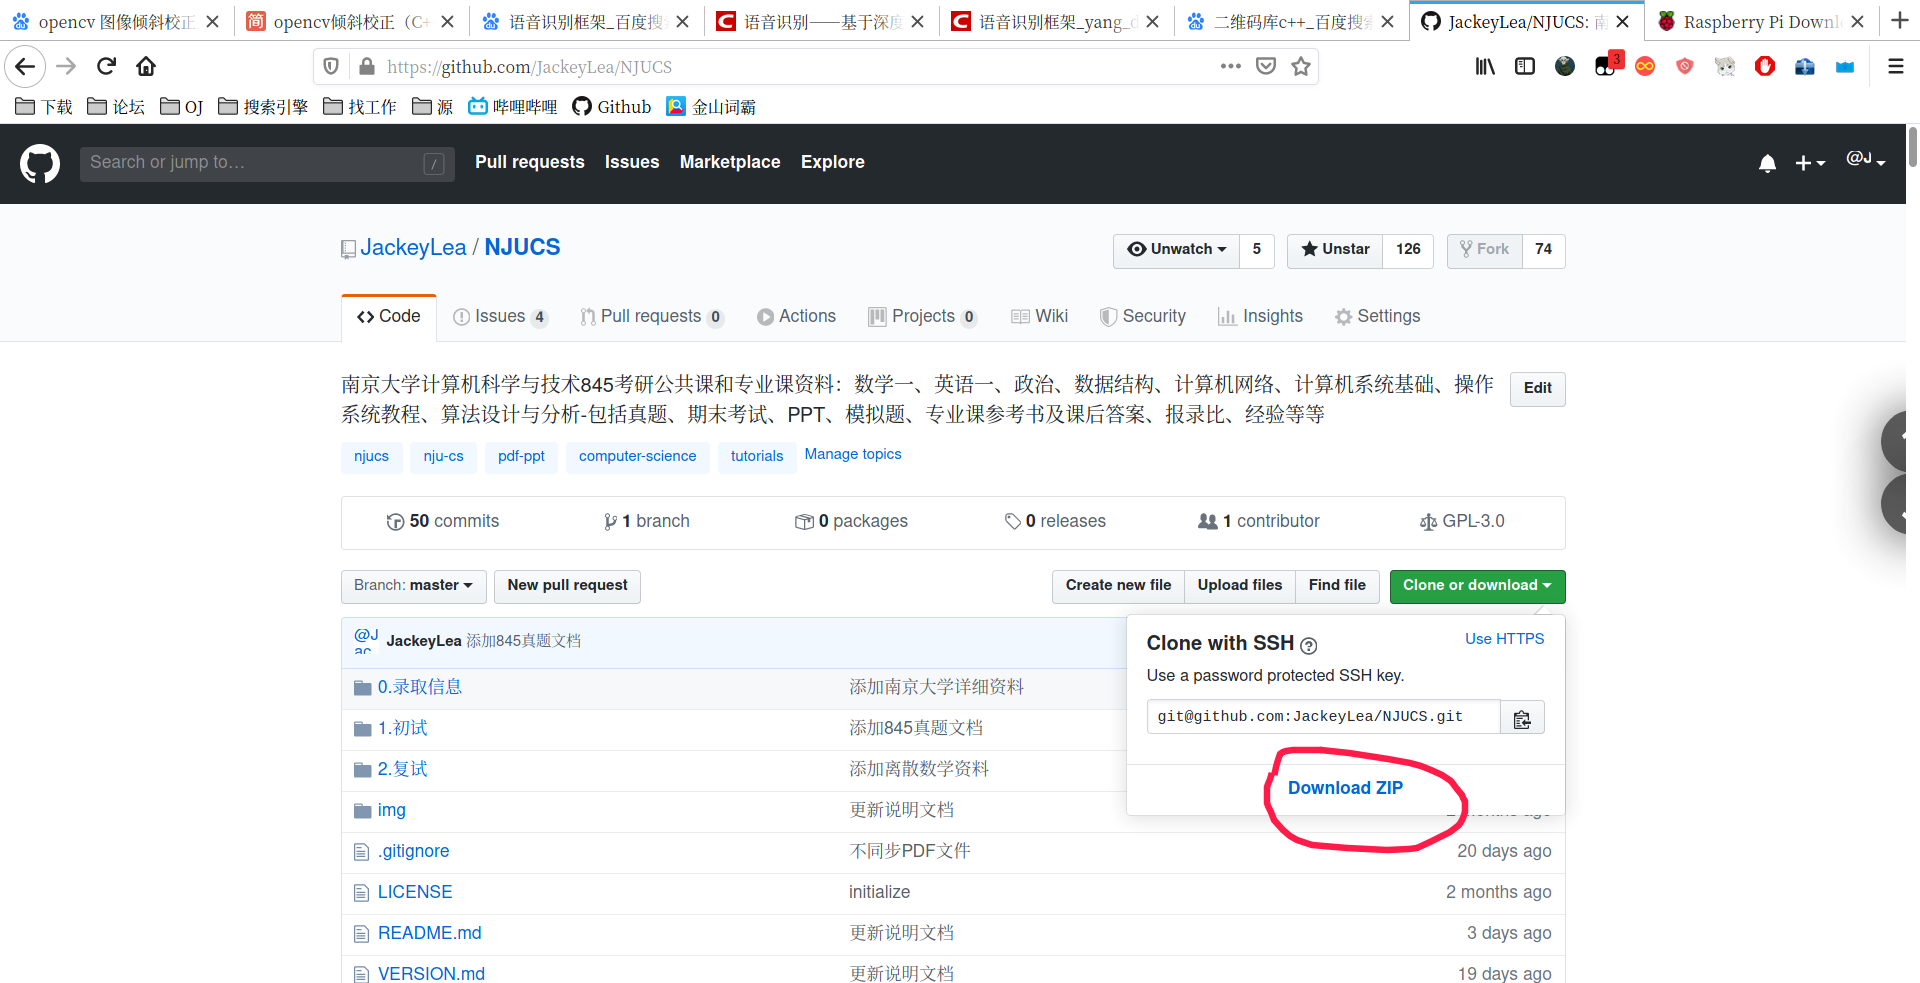The image size is (1920, 983).
Task: Open the 下载 bookmarks folder
Action: click(x=44, y=107)
